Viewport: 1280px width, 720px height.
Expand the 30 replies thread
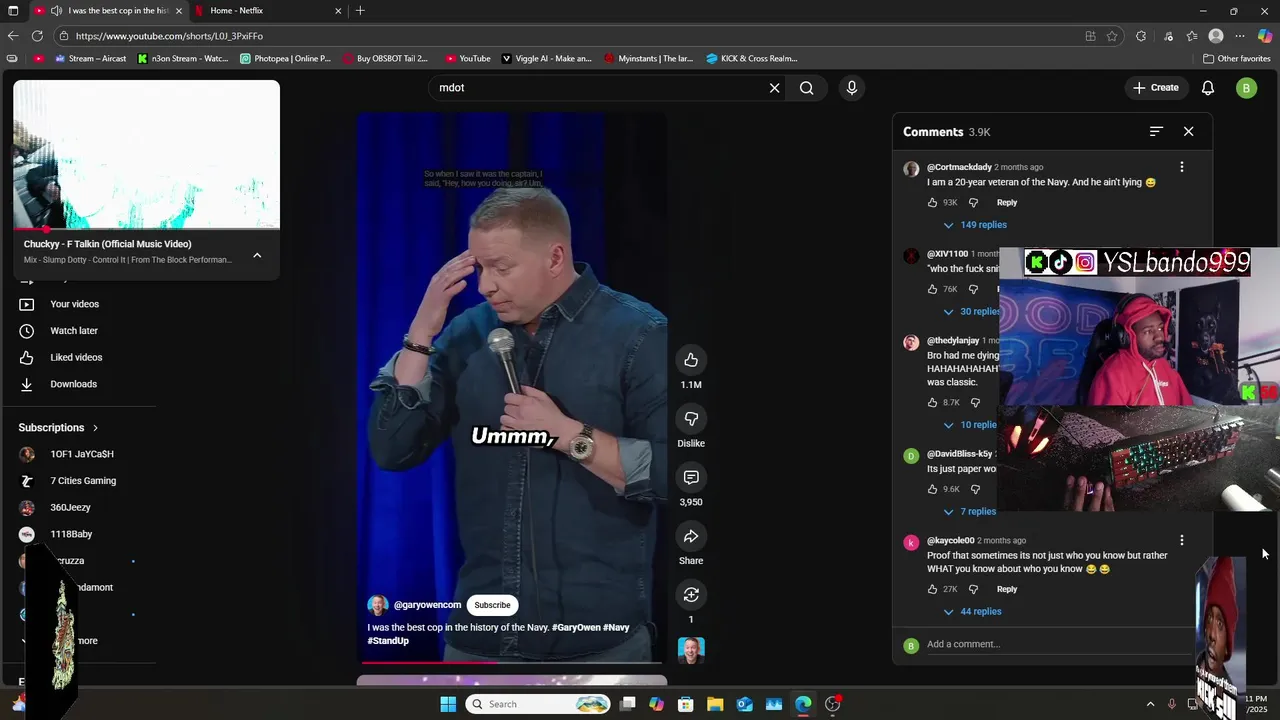click(970, 312)
